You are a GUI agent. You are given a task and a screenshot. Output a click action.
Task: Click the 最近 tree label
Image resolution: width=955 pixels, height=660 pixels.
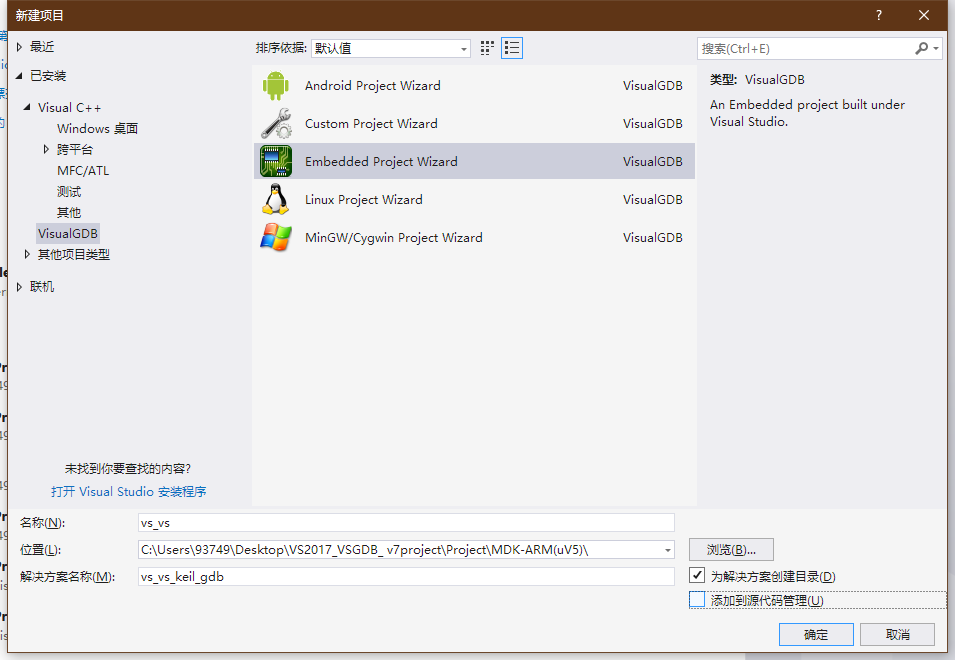point(42,47)
